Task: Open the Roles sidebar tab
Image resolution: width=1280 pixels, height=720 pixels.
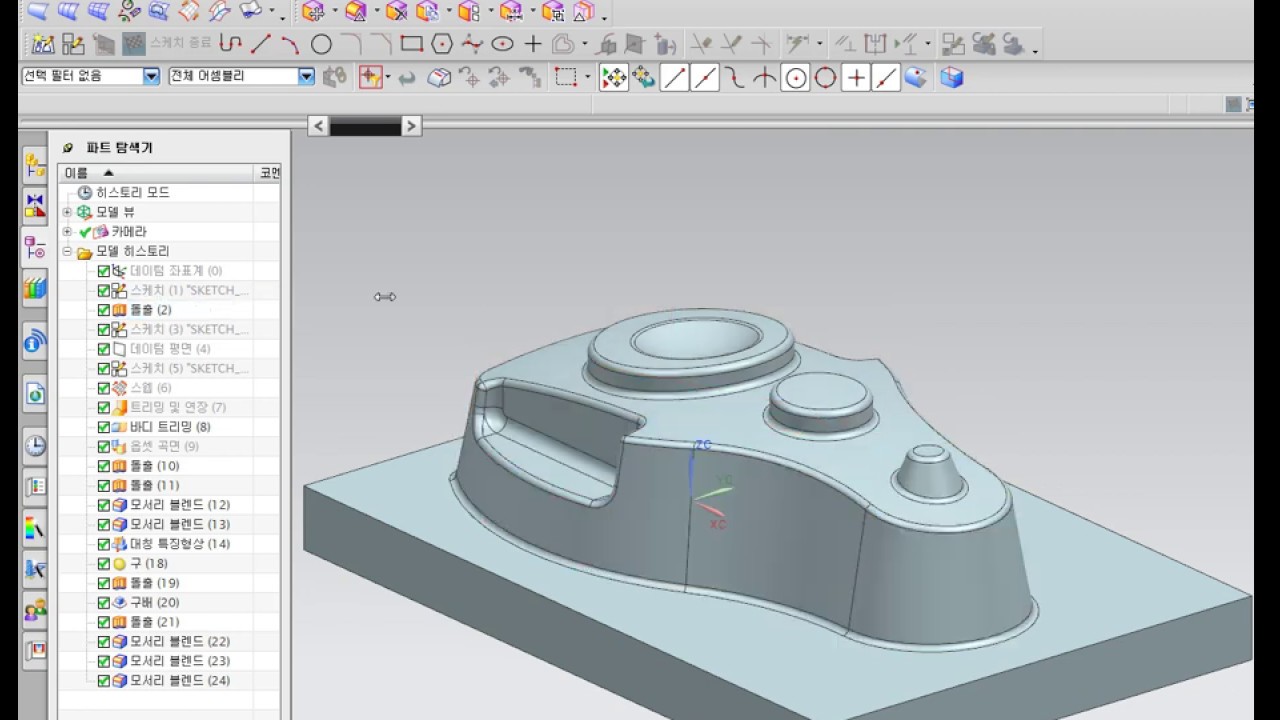Action: [x=35, y=609]
